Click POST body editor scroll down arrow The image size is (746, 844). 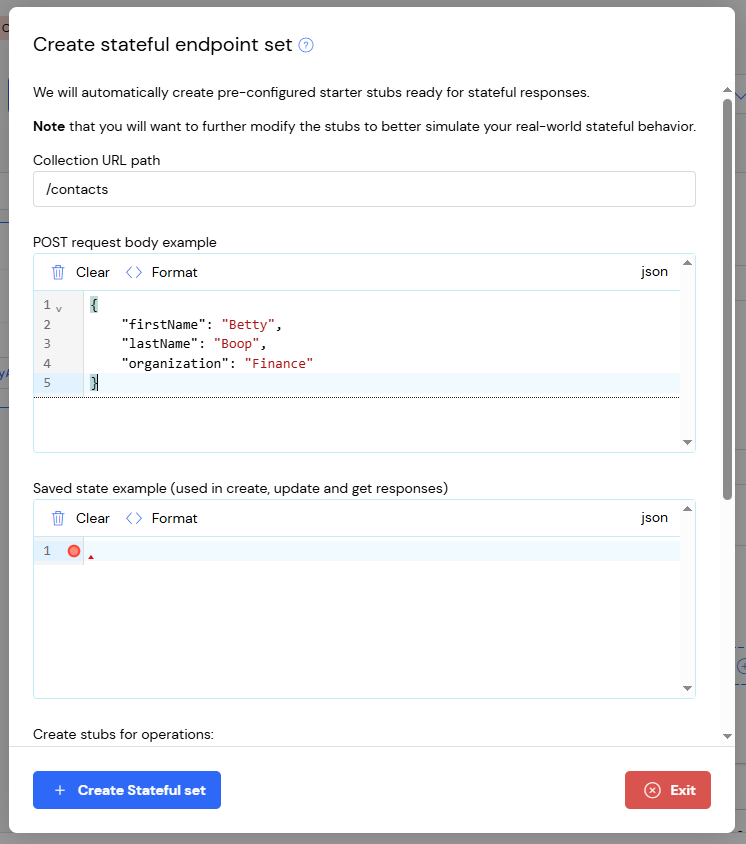coord(687,442)
